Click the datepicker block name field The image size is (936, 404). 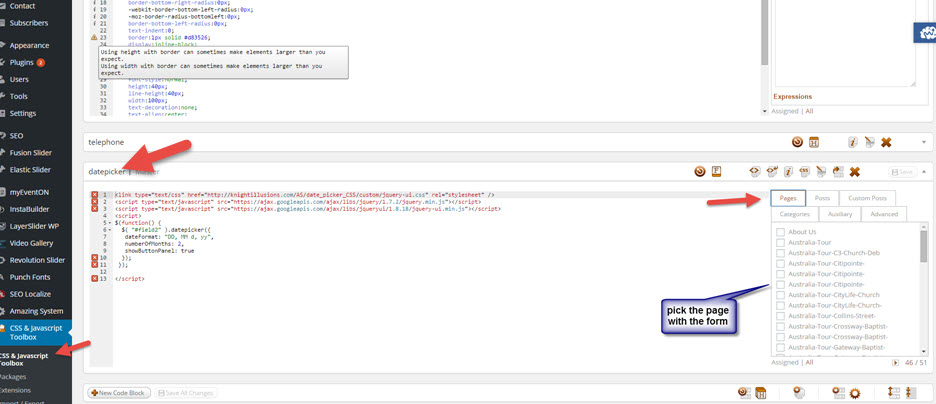coord(103,172)
